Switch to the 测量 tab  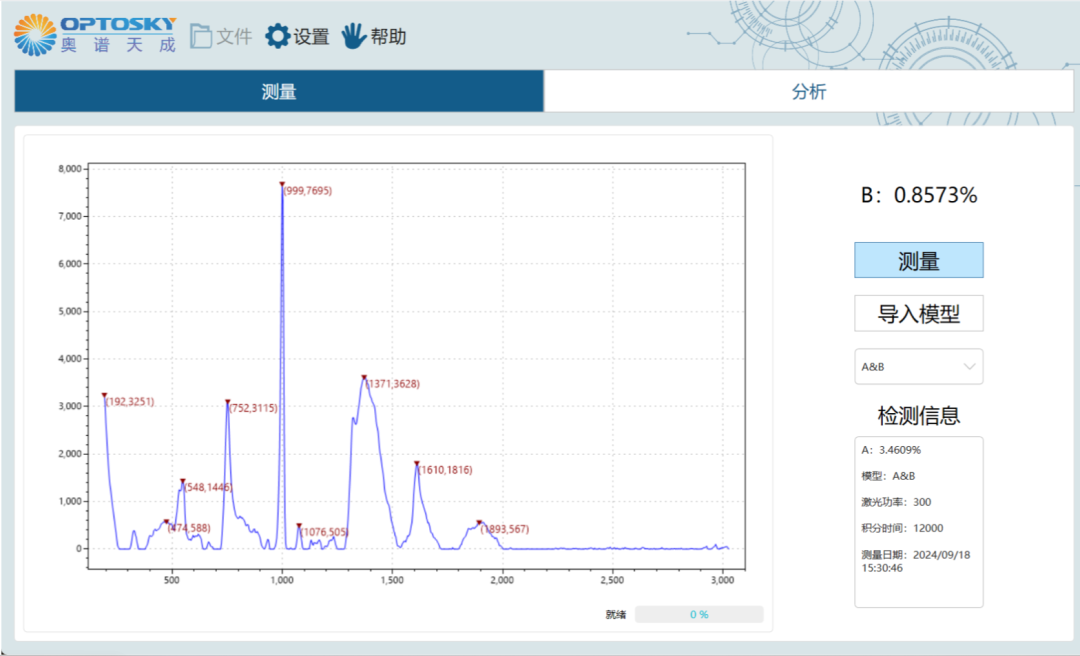[x=279, y=92]
